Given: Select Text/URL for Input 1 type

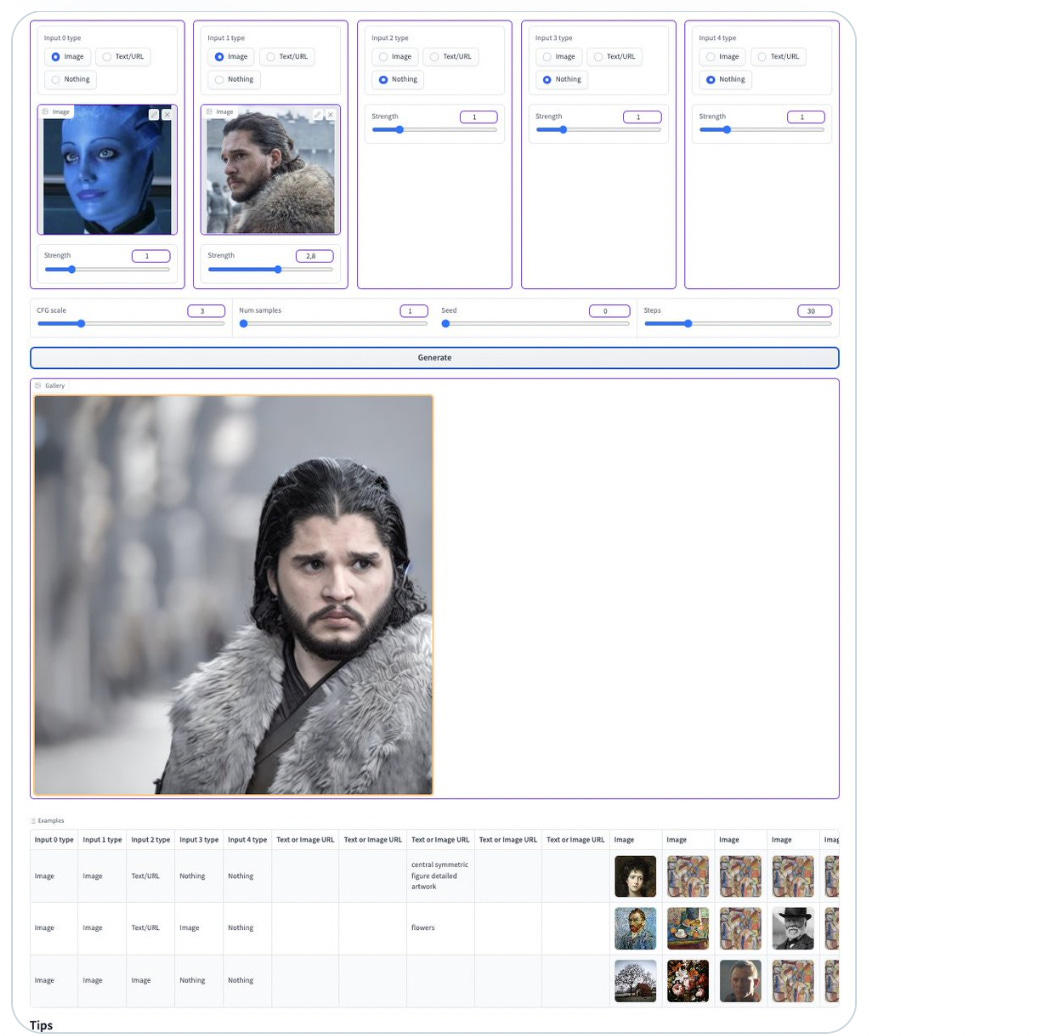Looking at the screenshot, I should (286, 57).
